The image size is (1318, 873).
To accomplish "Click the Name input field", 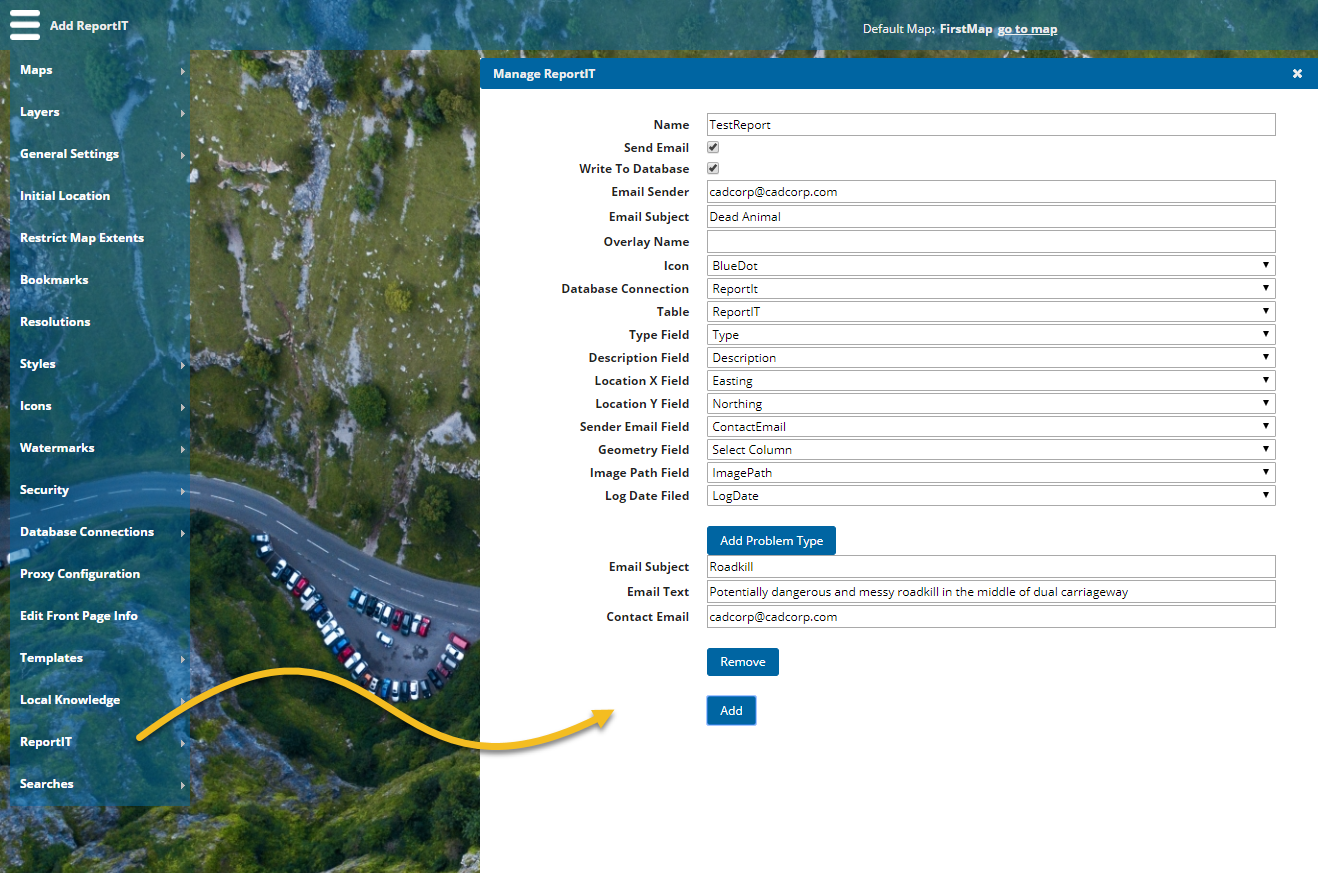I will click(x=990, y=125).
